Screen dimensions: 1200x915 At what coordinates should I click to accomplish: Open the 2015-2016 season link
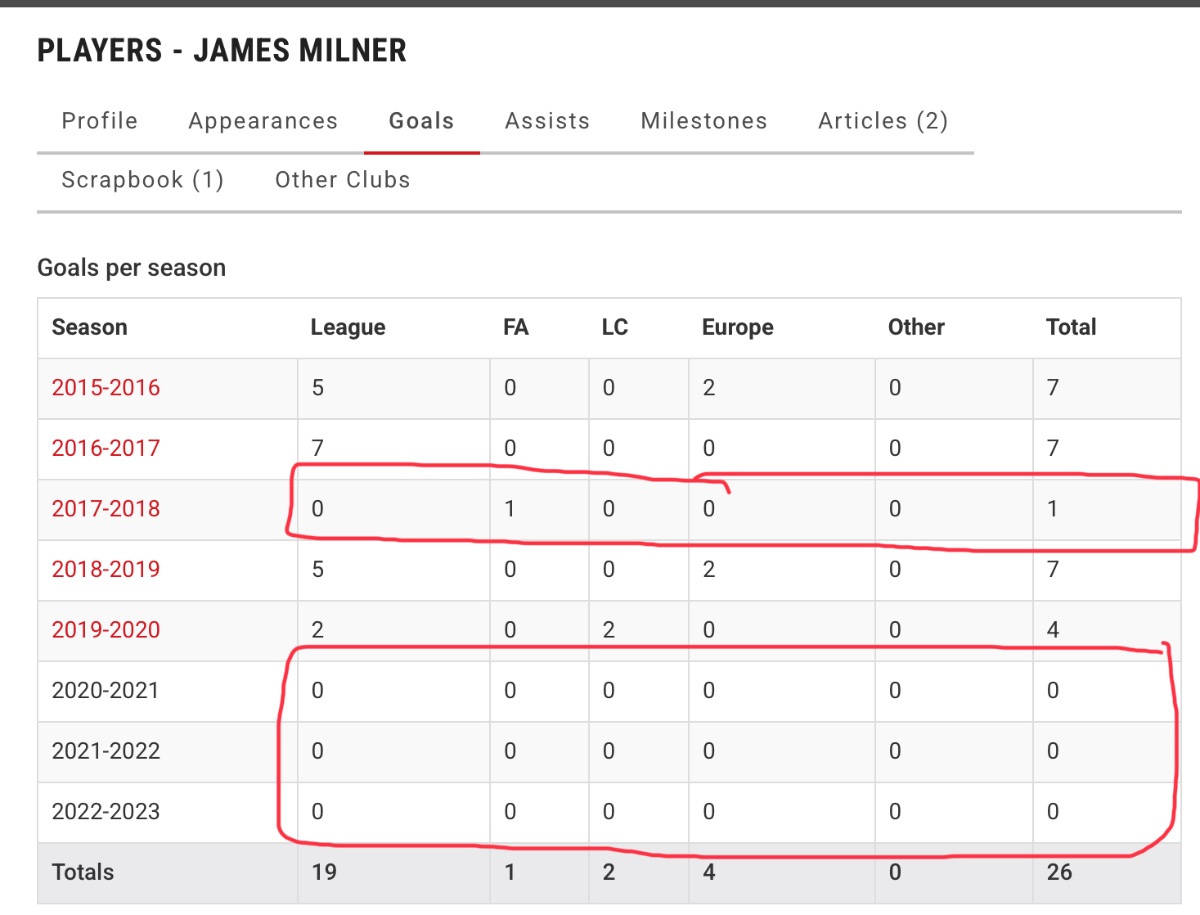click(106, 388)
